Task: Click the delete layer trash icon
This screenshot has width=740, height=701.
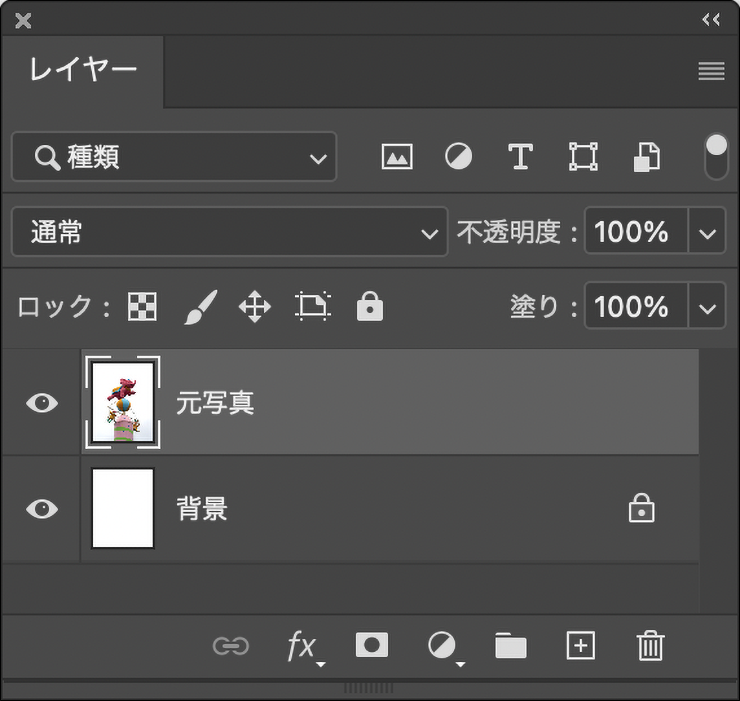Action: coord(651,646)
